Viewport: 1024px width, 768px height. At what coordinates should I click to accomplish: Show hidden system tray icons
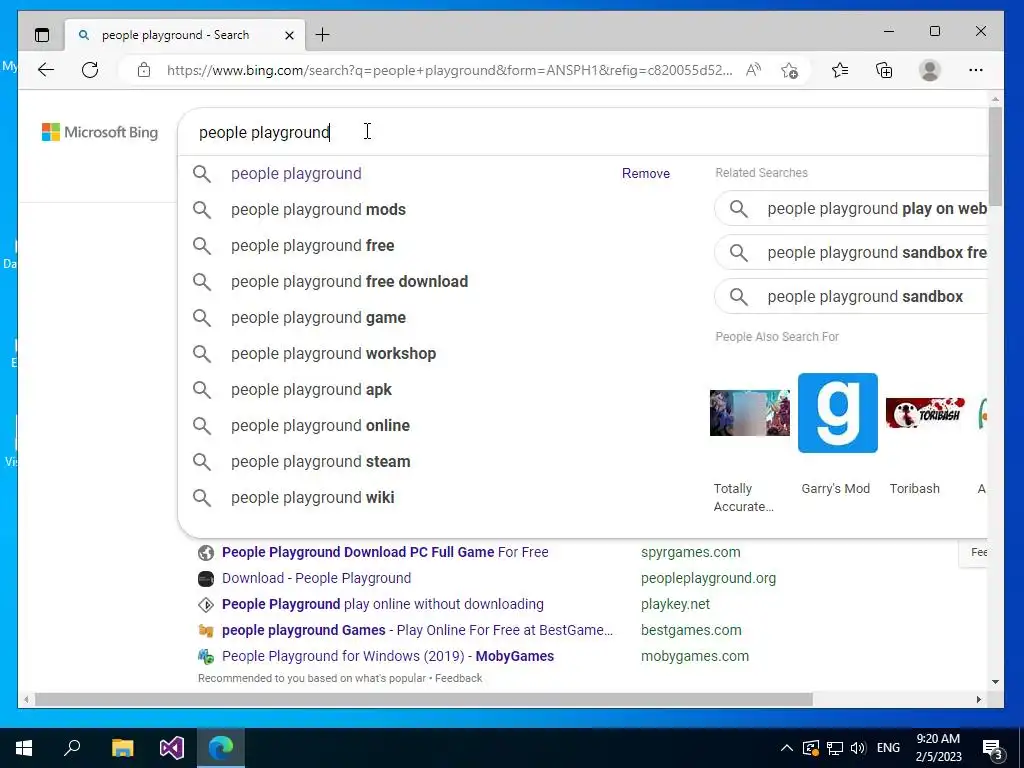787,748
